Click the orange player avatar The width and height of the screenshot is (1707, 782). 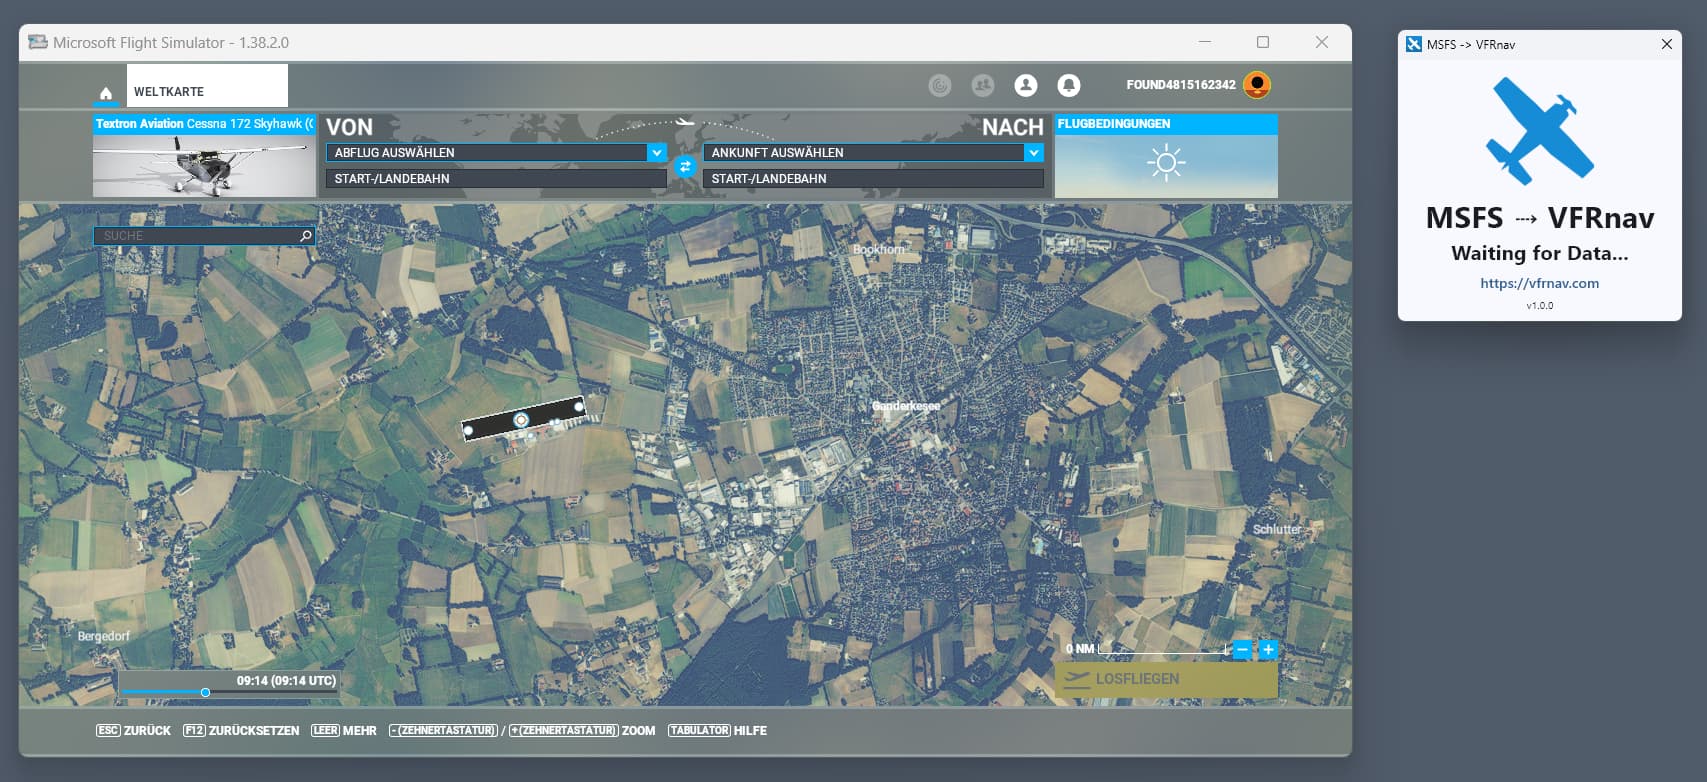pyautogui.click(x=1257, y=85)
